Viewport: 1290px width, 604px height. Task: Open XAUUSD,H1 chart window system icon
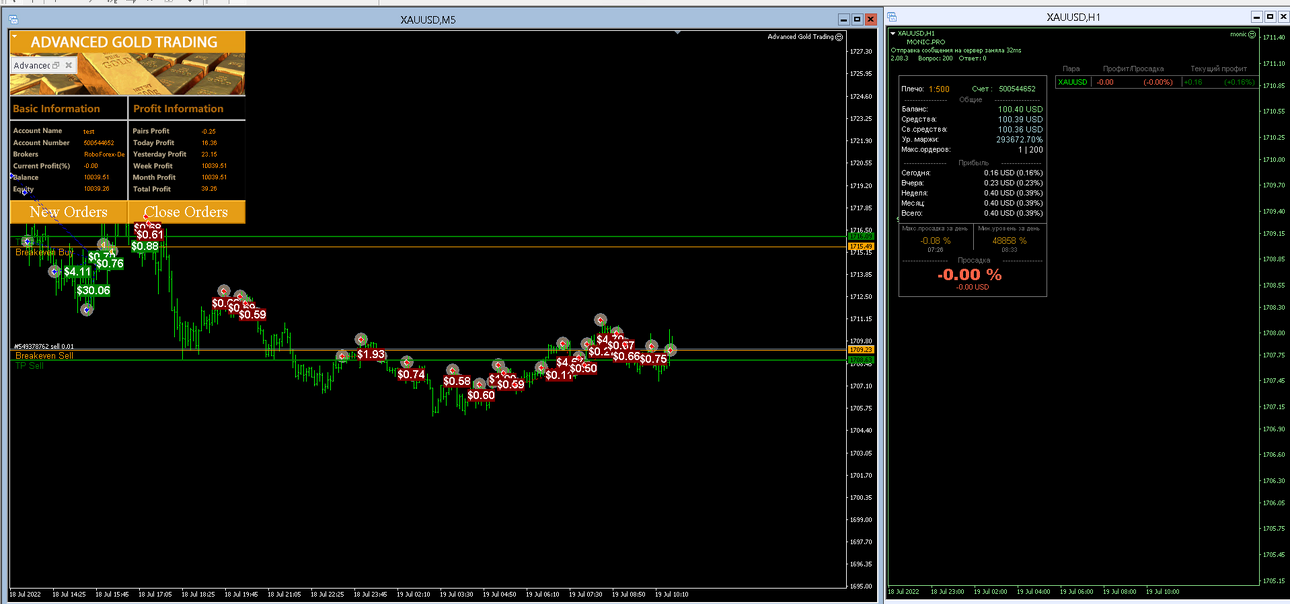coord(892,17)
